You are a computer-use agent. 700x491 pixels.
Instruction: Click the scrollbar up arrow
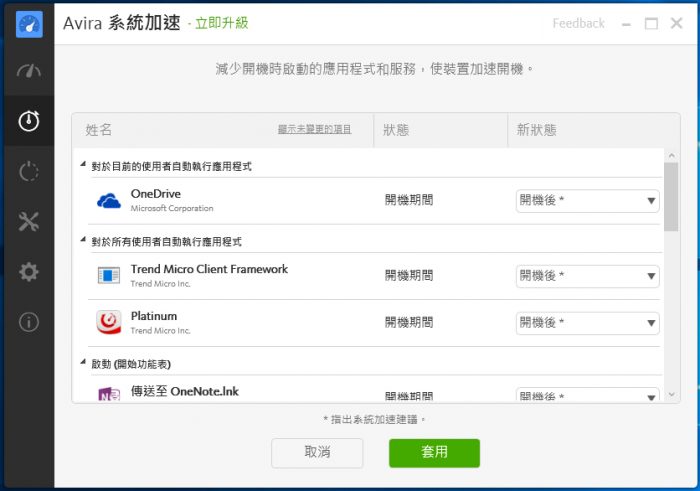pos(671,155)
